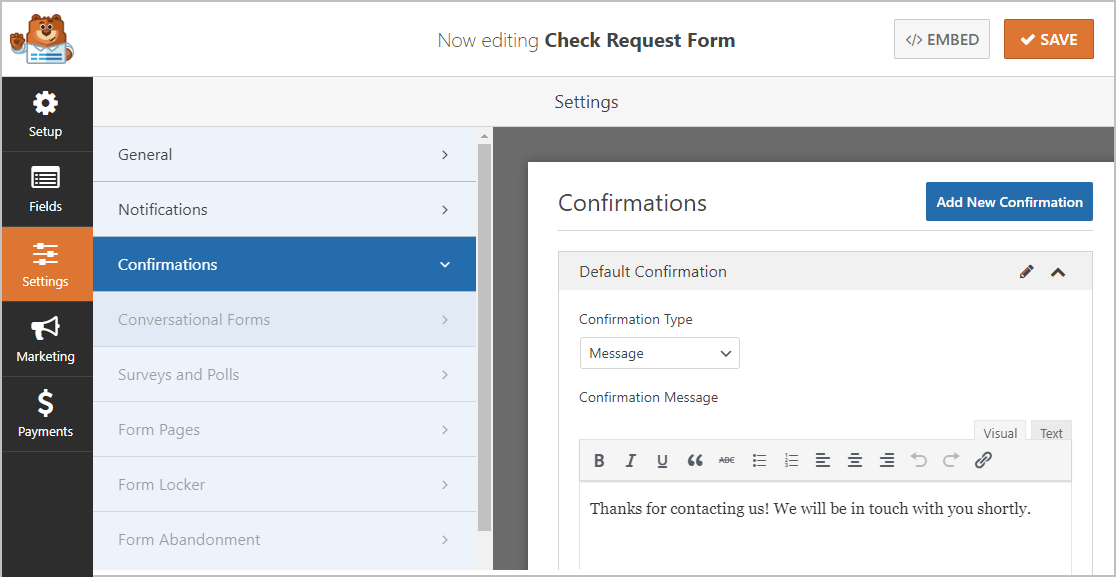Image resolution: width=1116 pixels, height=577 pixels.
Task: Open the Setup gear panel
Action: coord(46,114)
